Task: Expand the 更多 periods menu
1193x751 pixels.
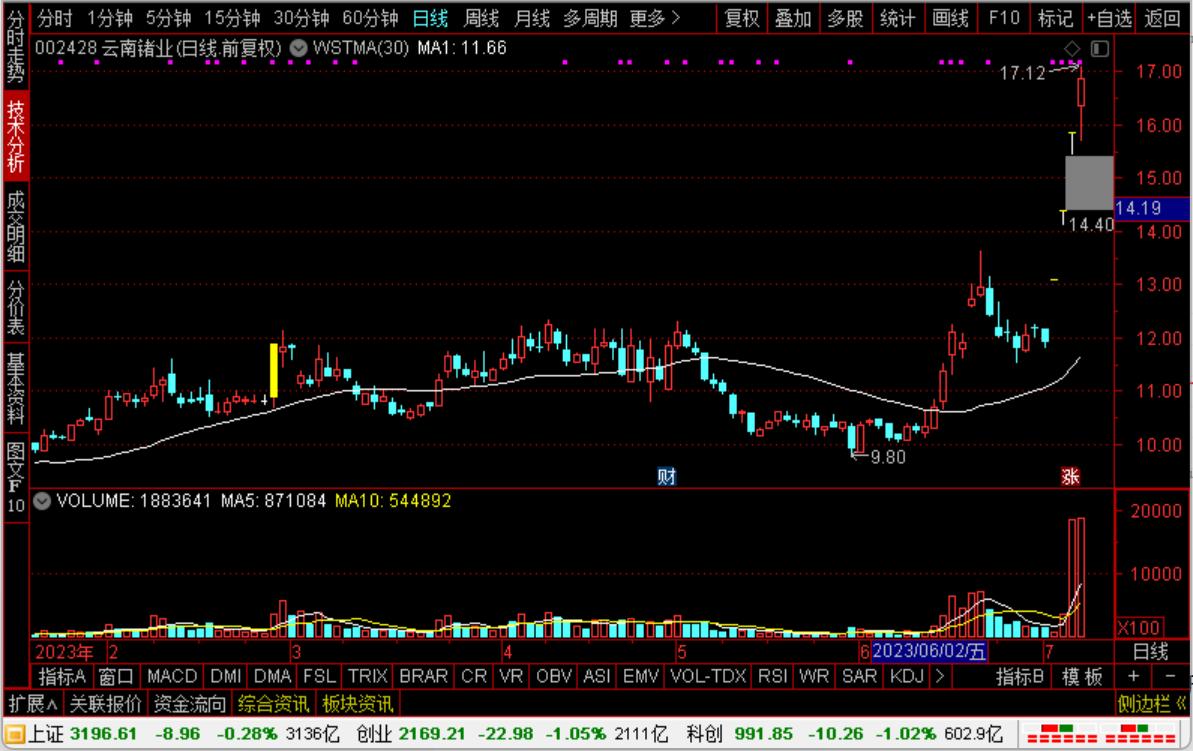Action: tap(654, 18)
